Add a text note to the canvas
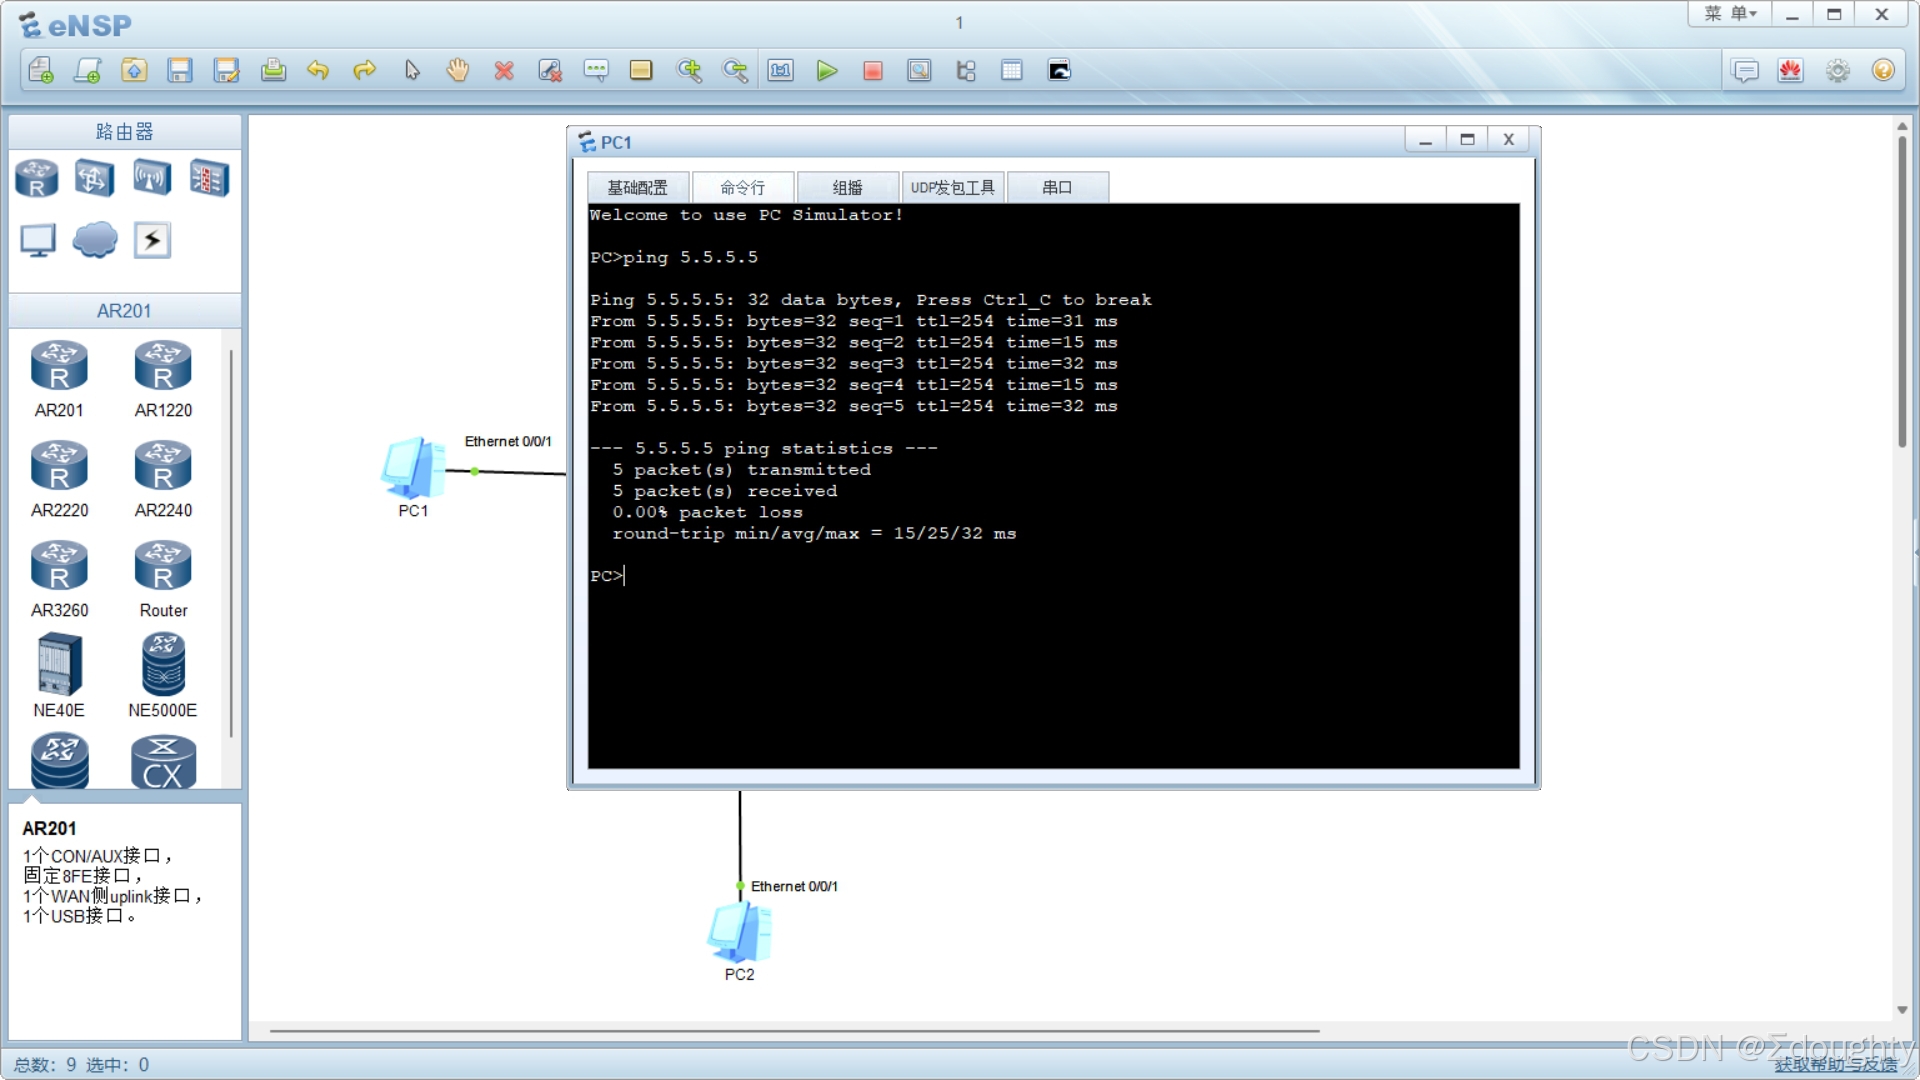Image resolution: width=1920 pixels, height=1080 pixels. tap(596, 70)
